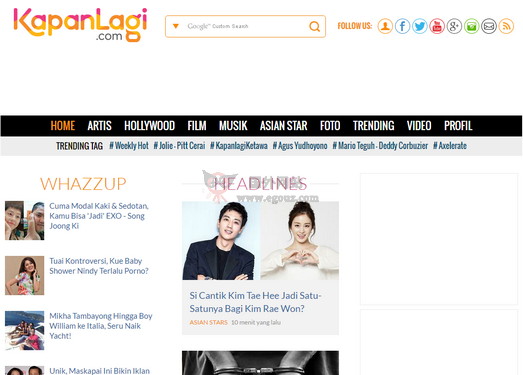Open the ASIAN STAR menu item
The width and height of the screenshot is (523, 375).
pos(284,126)
